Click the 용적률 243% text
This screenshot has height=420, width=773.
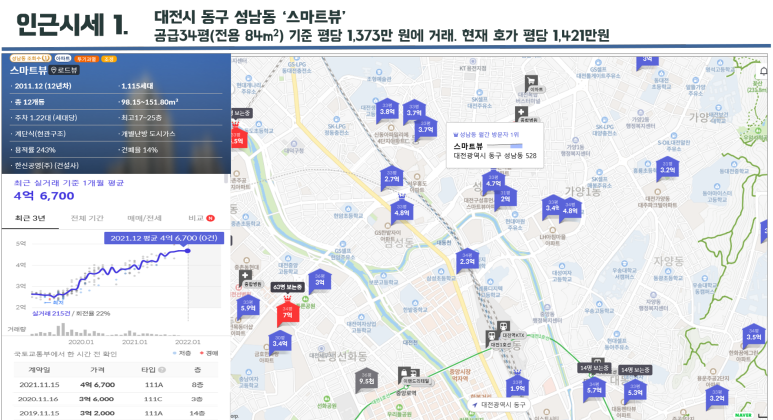click(35, 150)
